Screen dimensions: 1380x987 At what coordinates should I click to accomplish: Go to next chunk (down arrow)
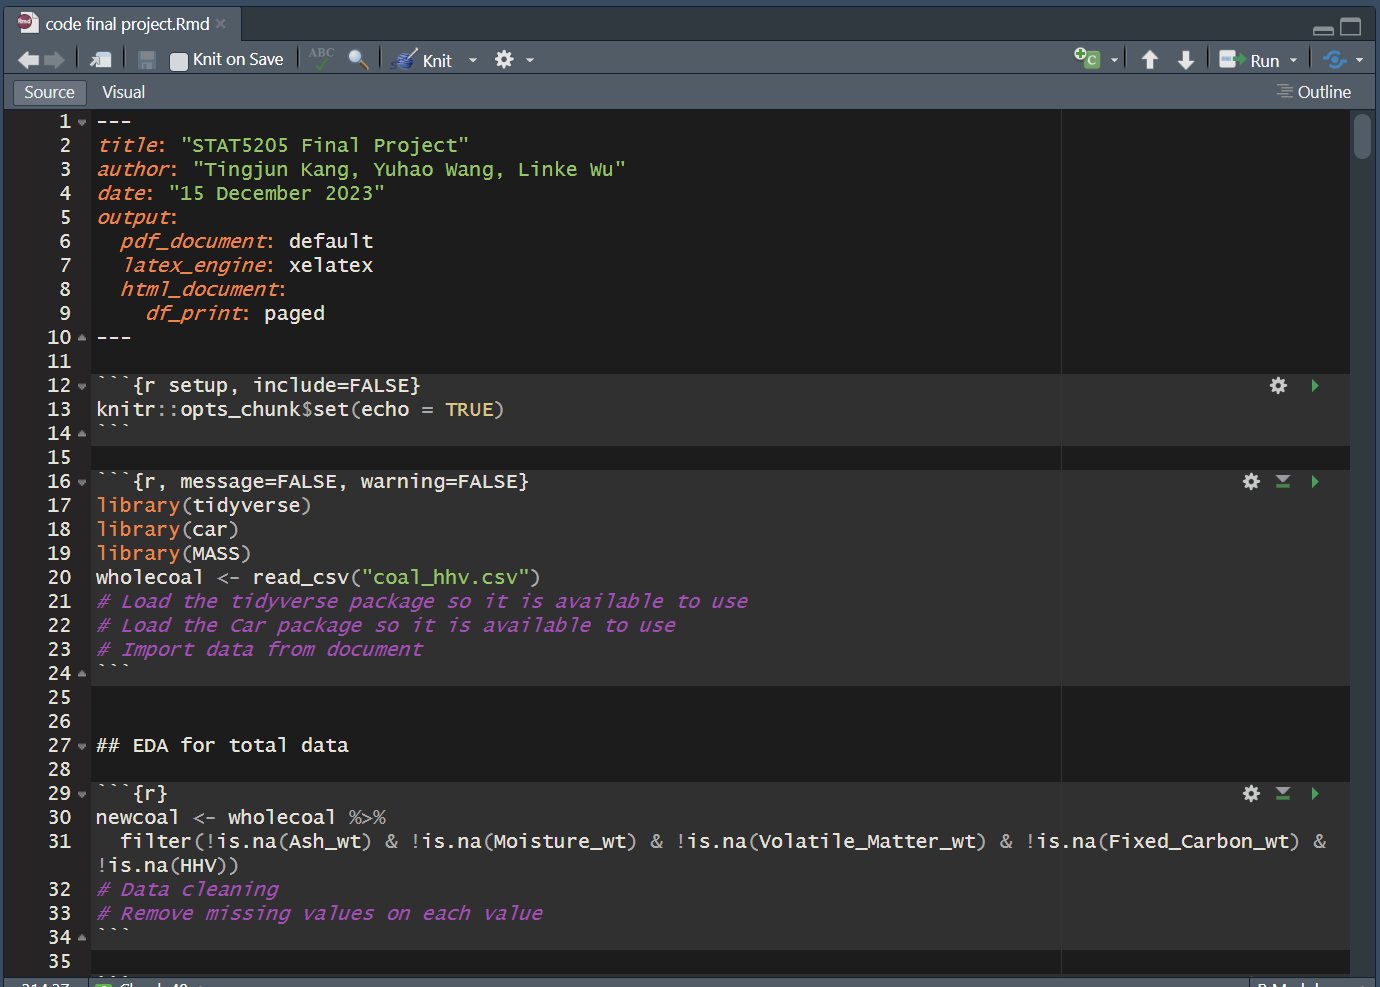(1186, 60)
